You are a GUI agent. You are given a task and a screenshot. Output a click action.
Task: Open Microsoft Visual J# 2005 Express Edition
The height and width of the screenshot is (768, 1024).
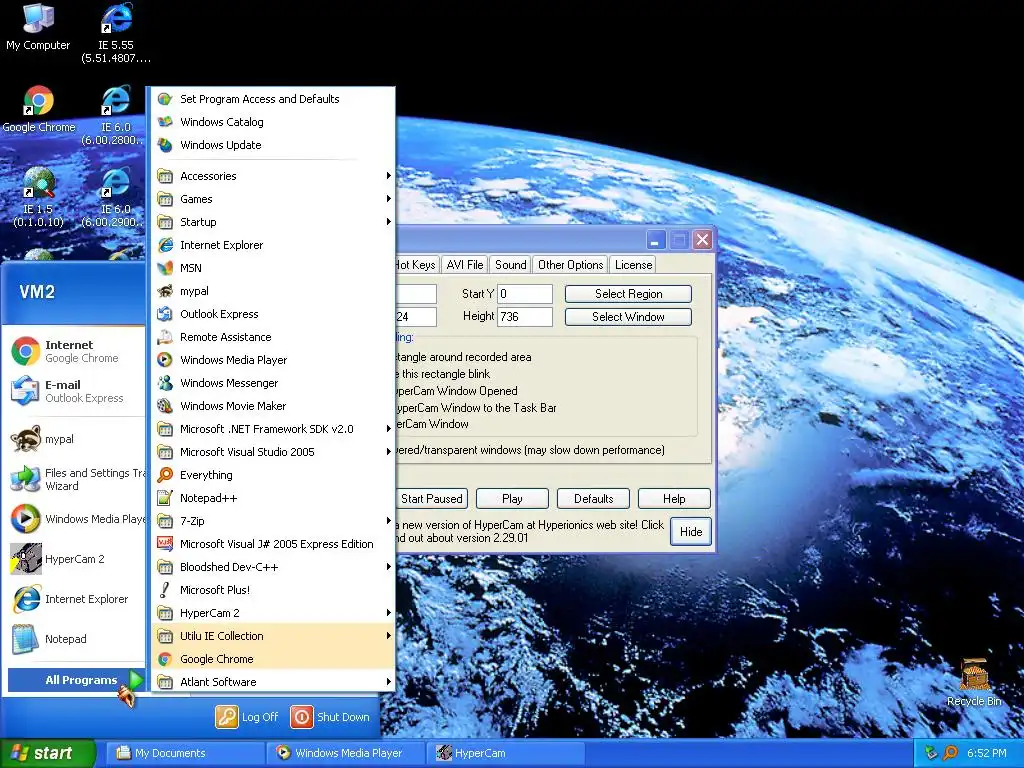point(273,544)
